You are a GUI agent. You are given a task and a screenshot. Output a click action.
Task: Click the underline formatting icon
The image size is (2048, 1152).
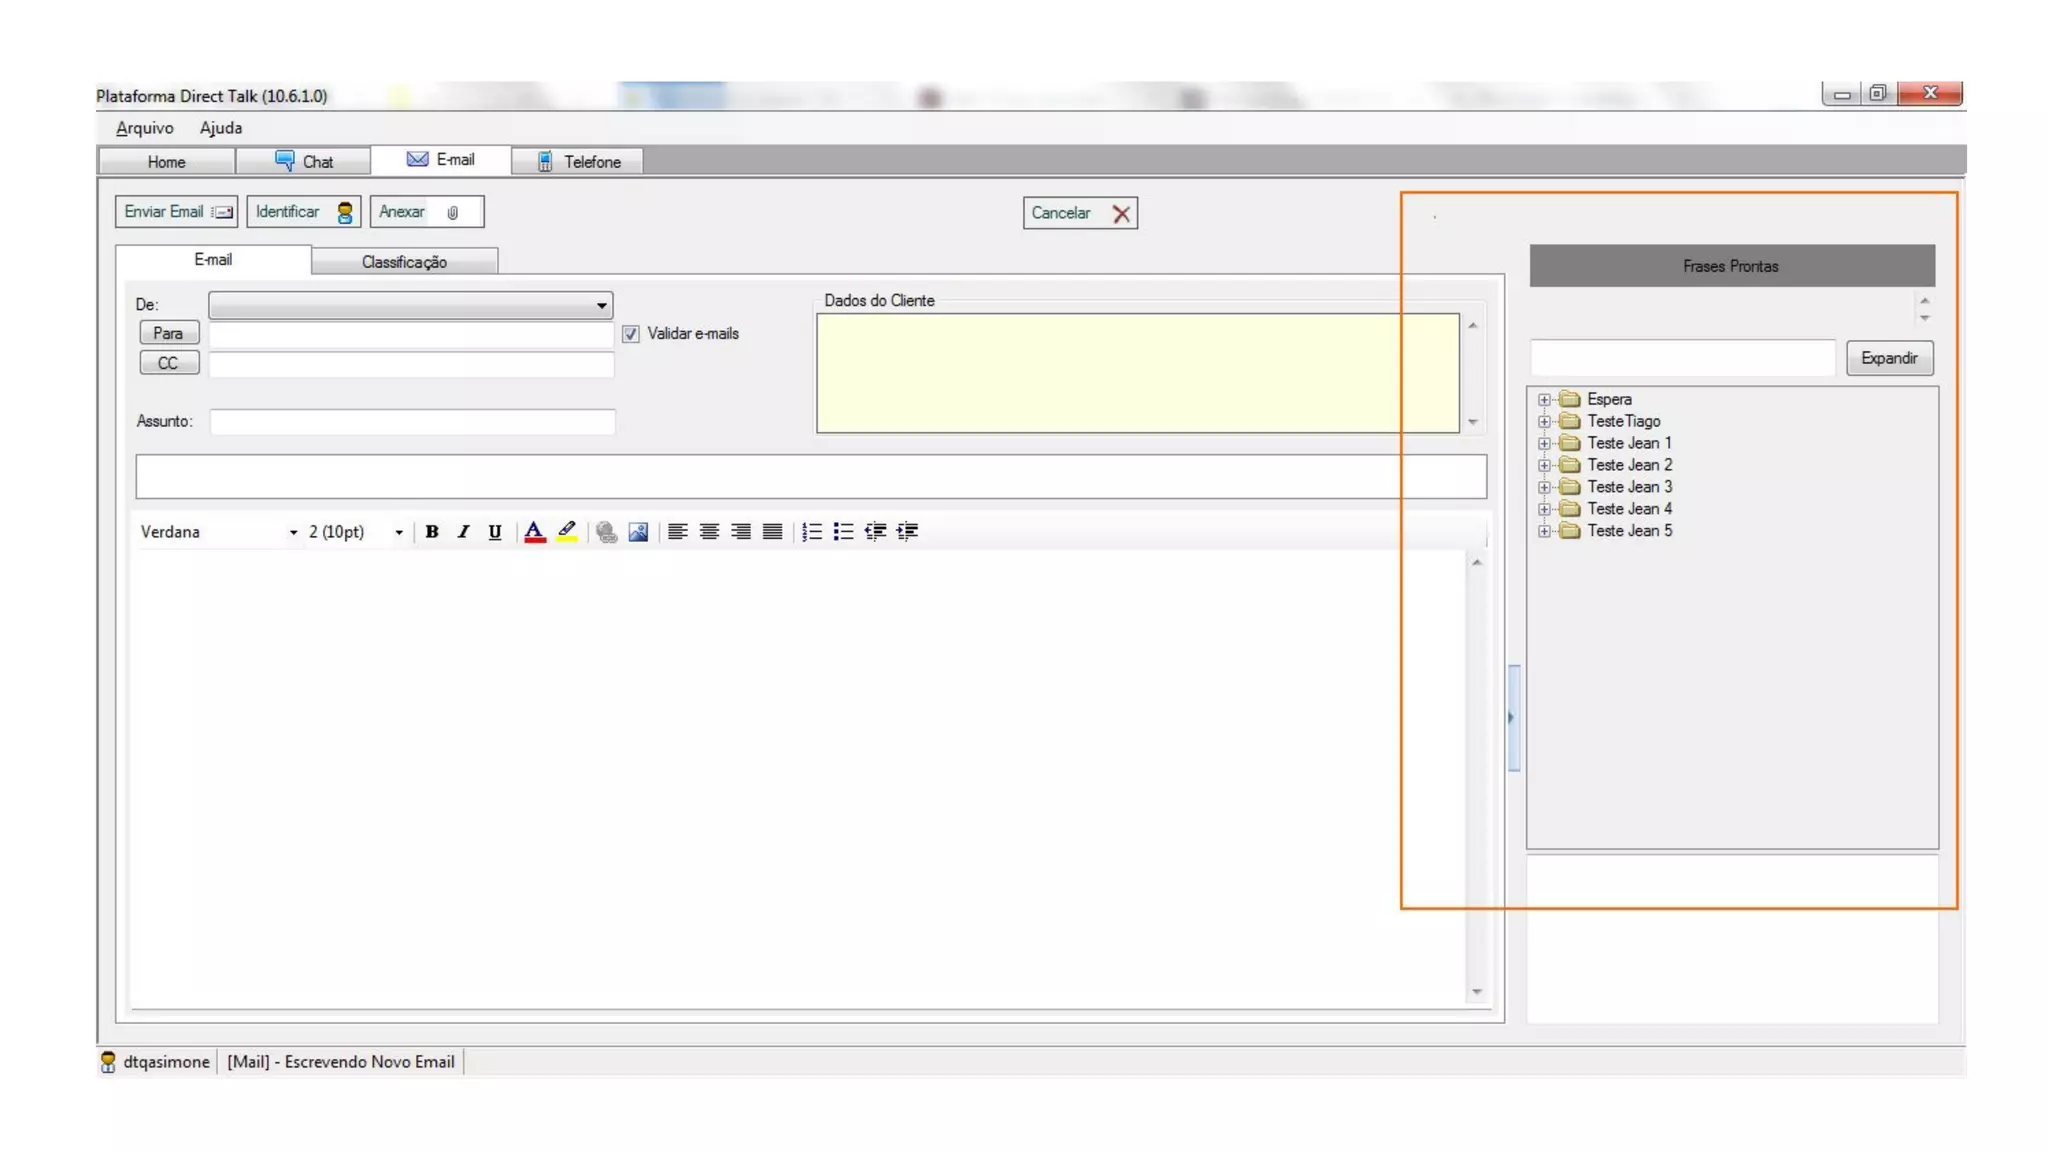click(494, 532)
